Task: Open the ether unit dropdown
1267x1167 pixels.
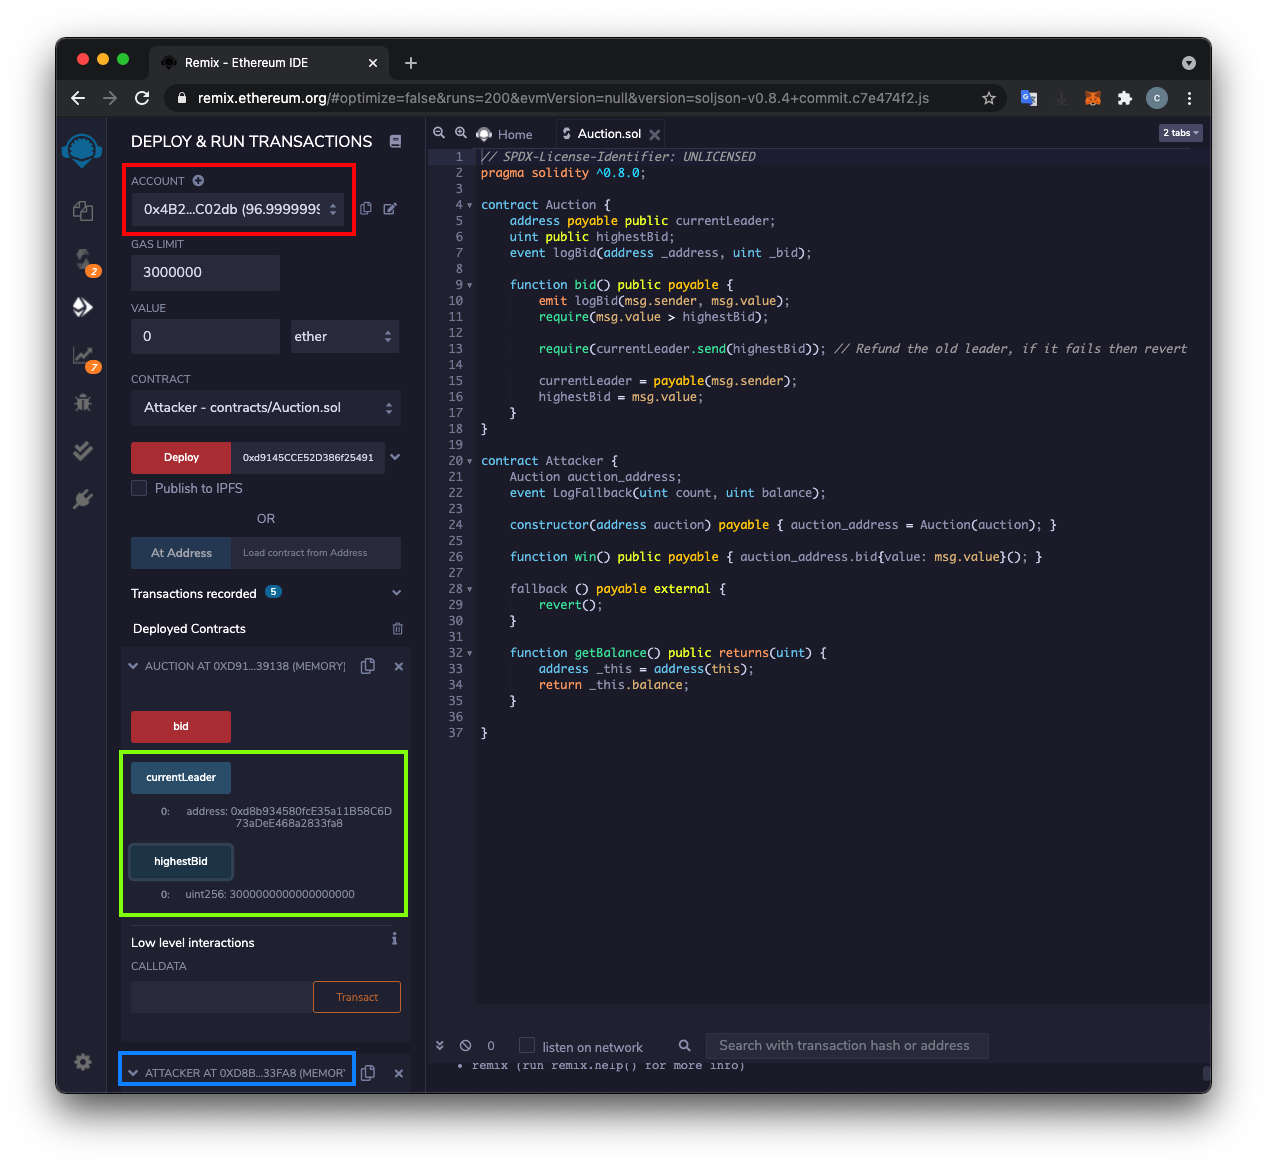Action: [x=344, y=337]
